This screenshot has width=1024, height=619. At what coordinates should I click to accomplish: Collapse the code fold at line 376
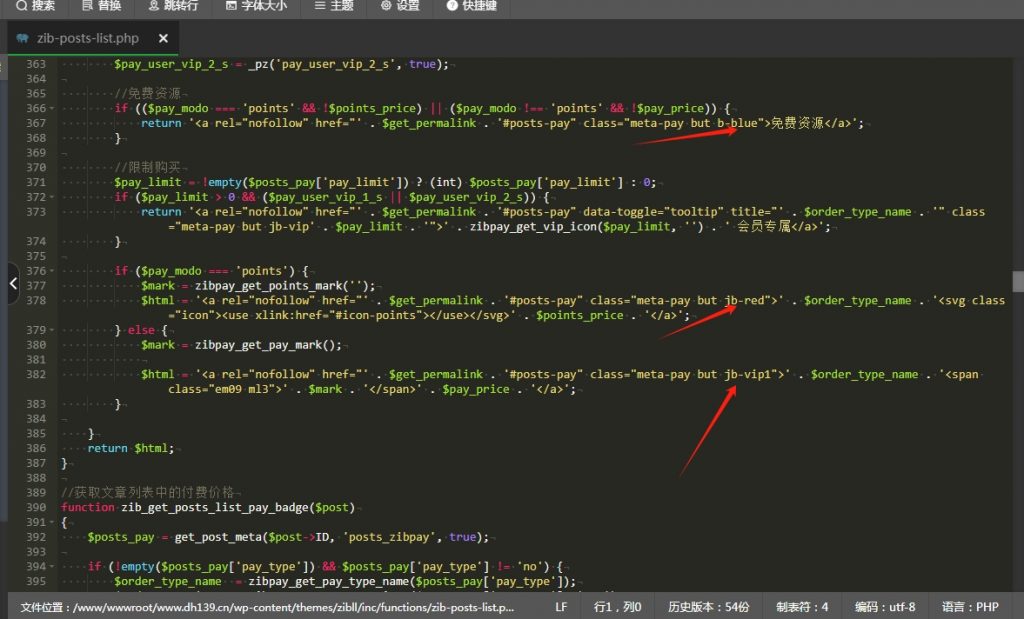52,271
